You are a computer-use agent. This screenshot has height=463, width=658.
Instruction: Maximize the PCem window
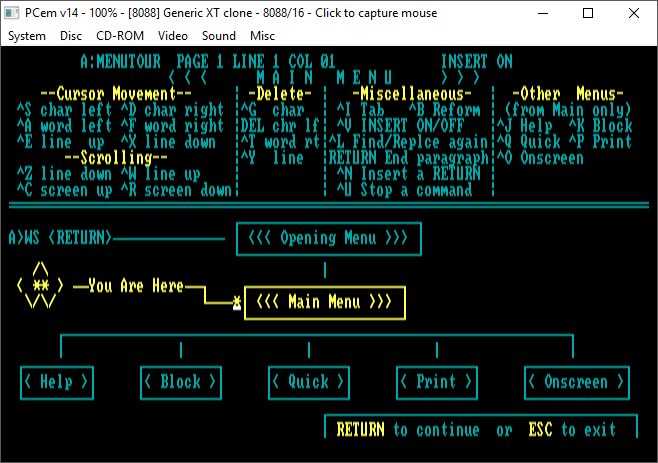[588, 13]
